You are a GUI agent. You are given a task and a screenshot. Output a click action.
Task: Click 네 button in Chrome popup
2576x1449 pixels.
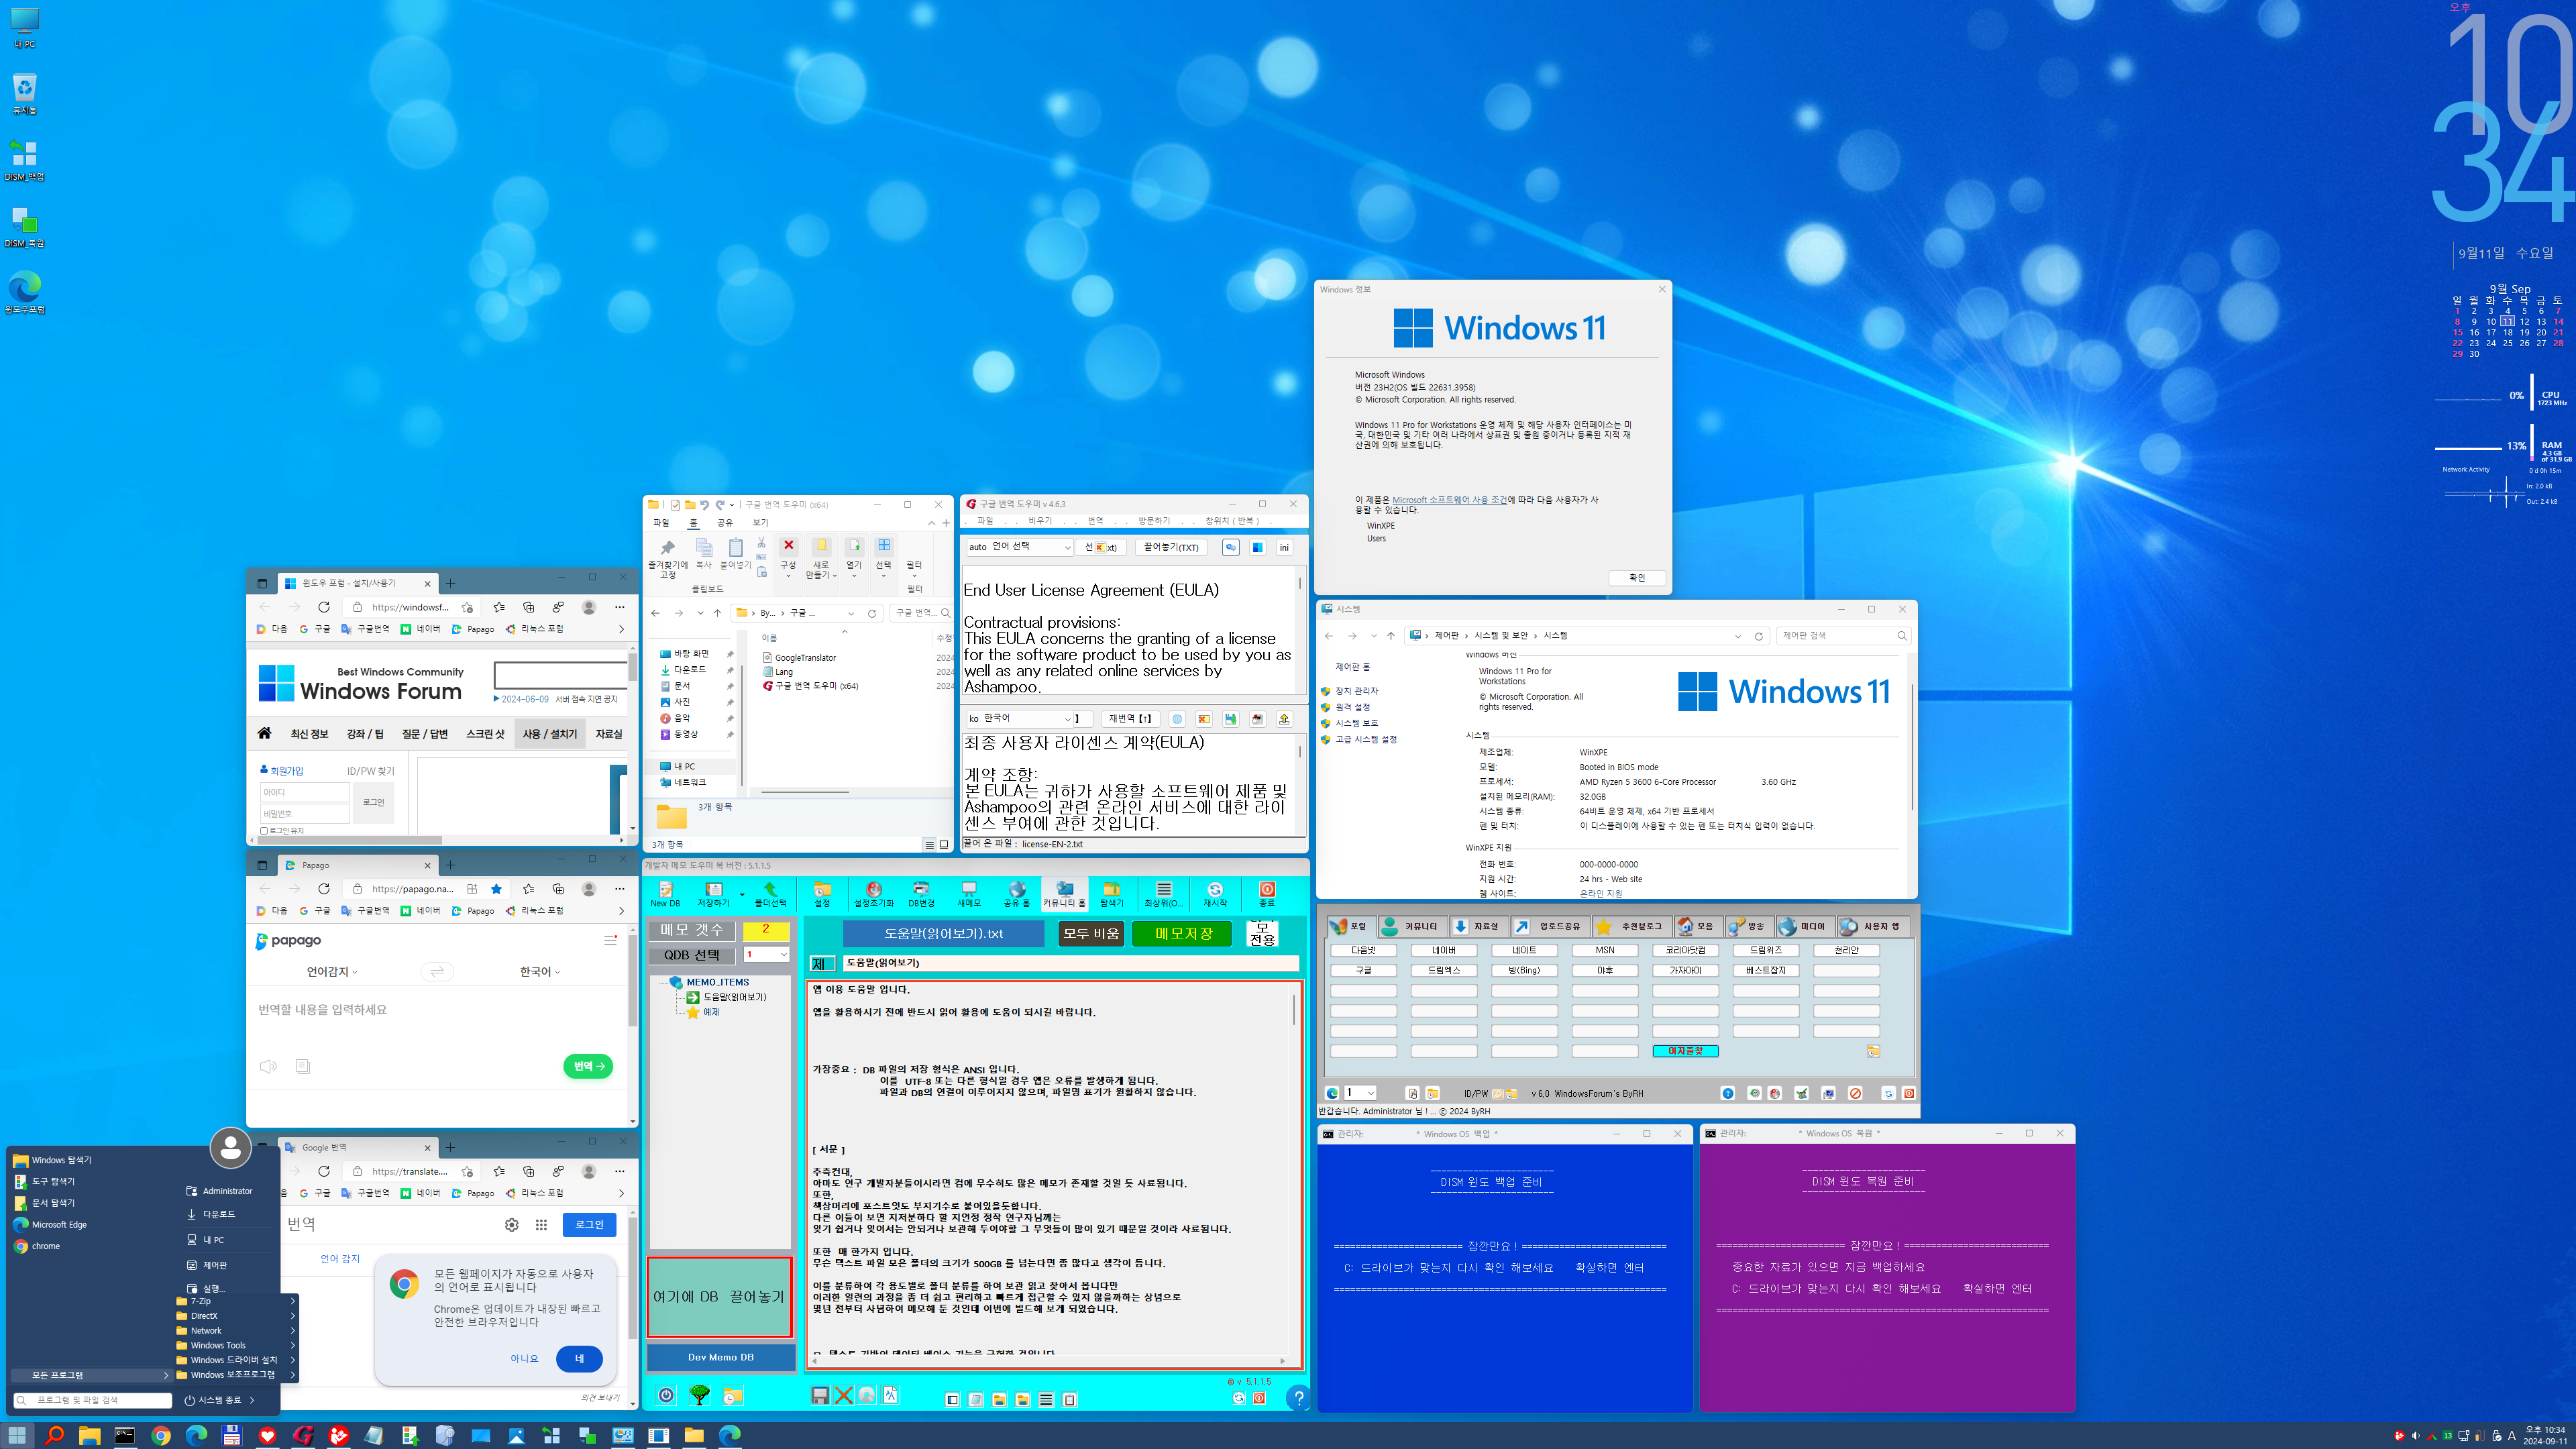[x=578, y=1358]
